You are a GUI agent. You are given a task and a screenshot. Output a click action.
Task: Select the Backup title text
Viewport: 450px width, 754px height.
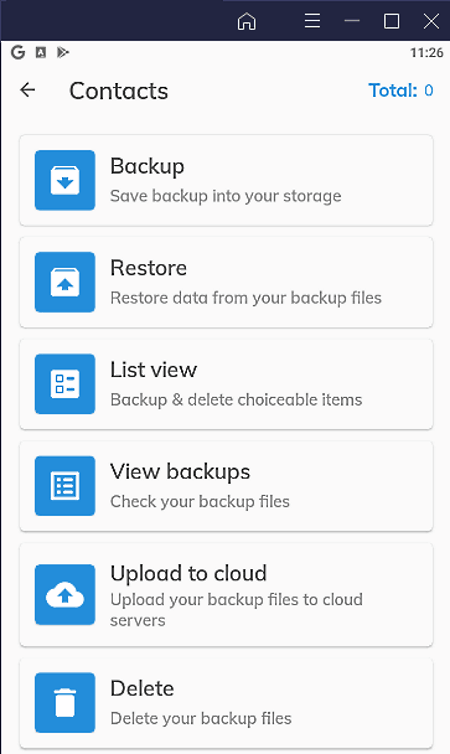[147, 167]
